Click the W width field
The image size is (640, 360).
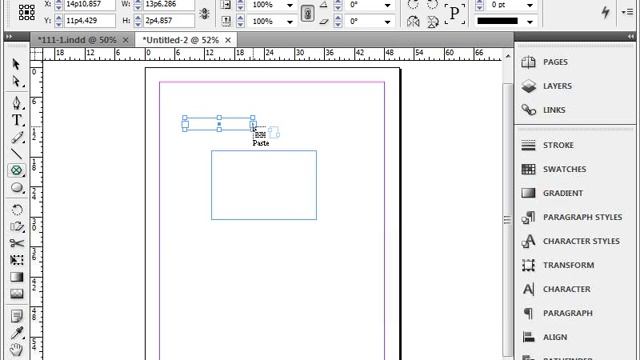[x=169, y=4]
